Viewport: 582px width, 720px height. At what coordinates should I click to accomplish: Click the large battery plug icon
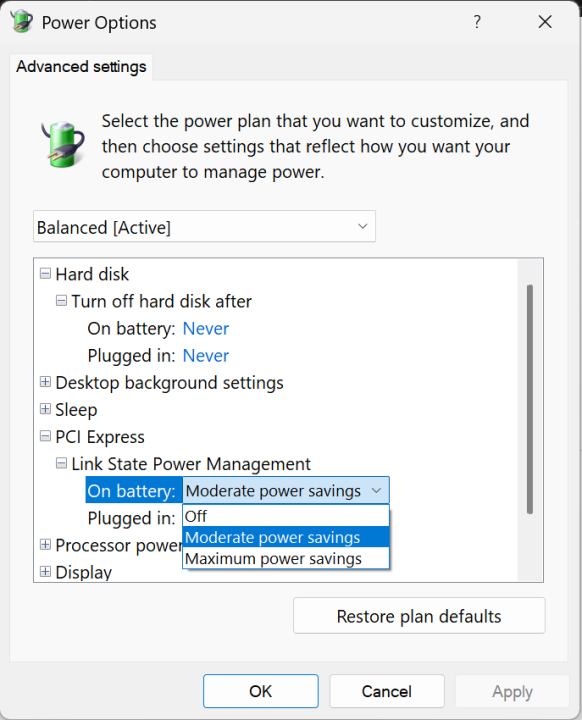(62, 144)
